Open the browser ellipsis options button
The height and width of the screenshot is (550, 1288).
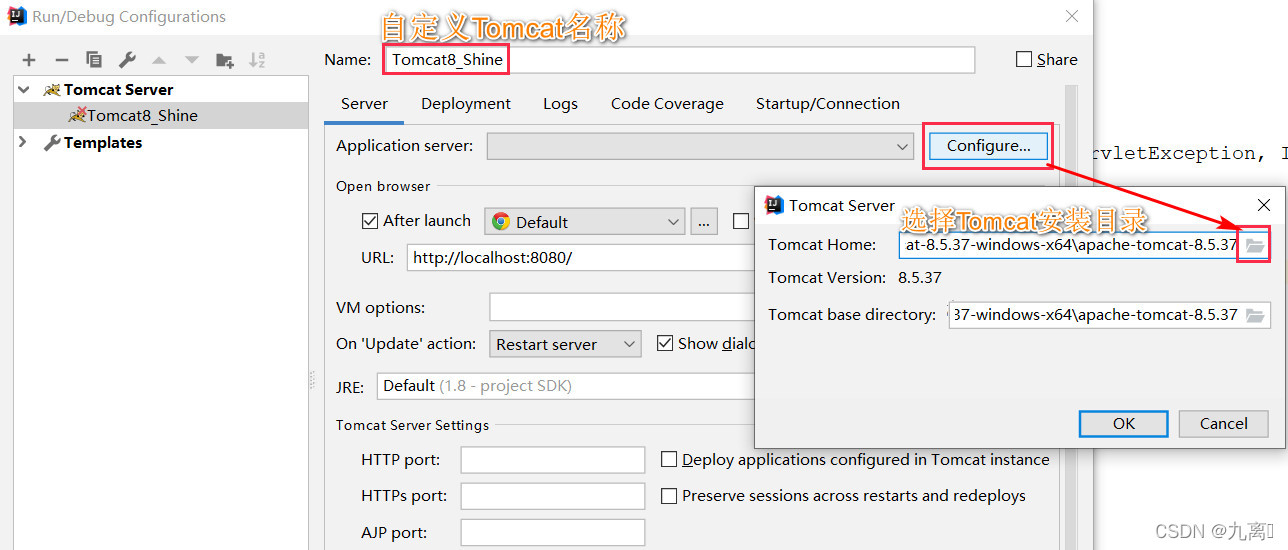[704, 221]
